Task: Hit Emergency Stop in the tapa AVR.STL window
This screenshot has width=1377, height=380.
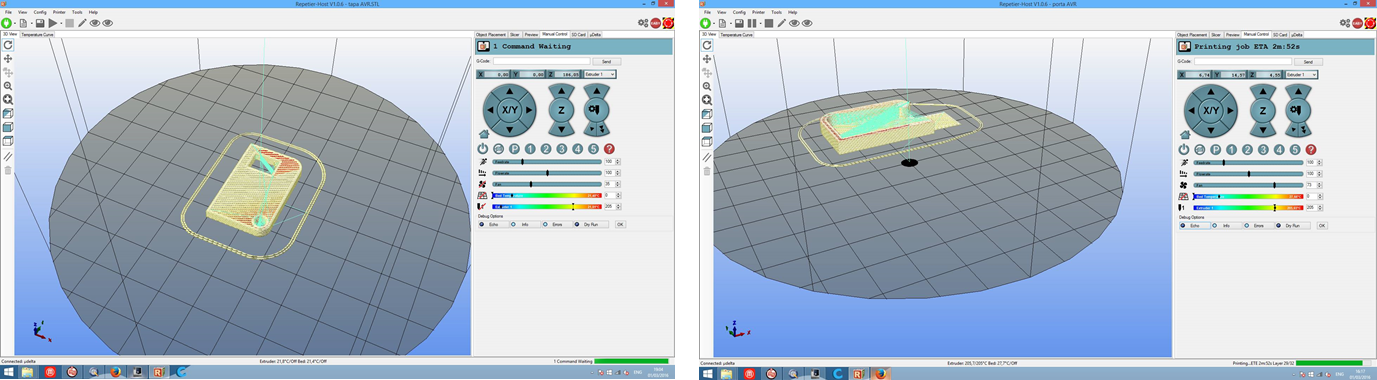Action: [668, 23]
